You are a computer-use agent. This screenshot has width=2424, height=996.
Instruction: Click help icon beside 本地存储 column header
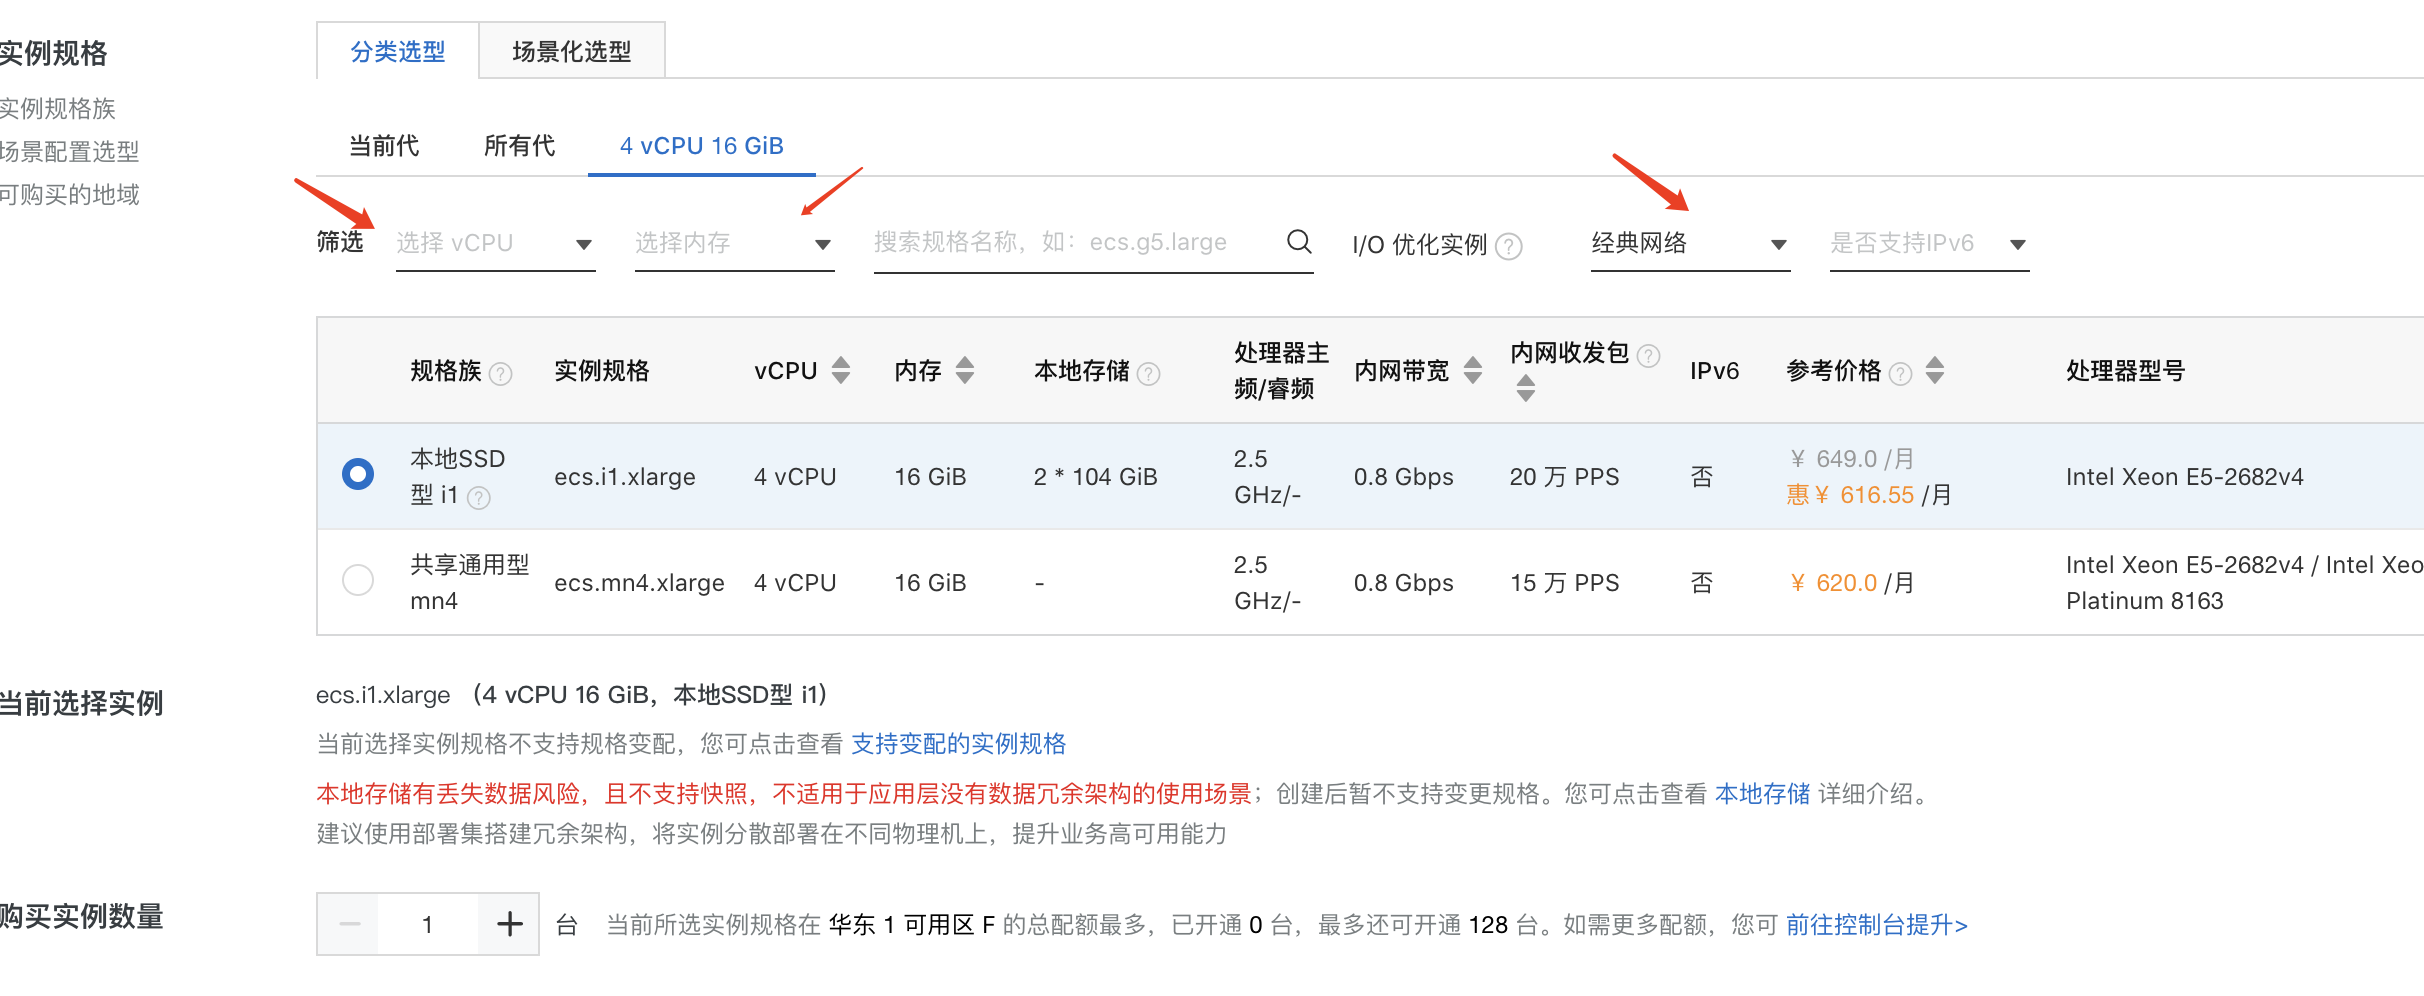pos(1149,374)
